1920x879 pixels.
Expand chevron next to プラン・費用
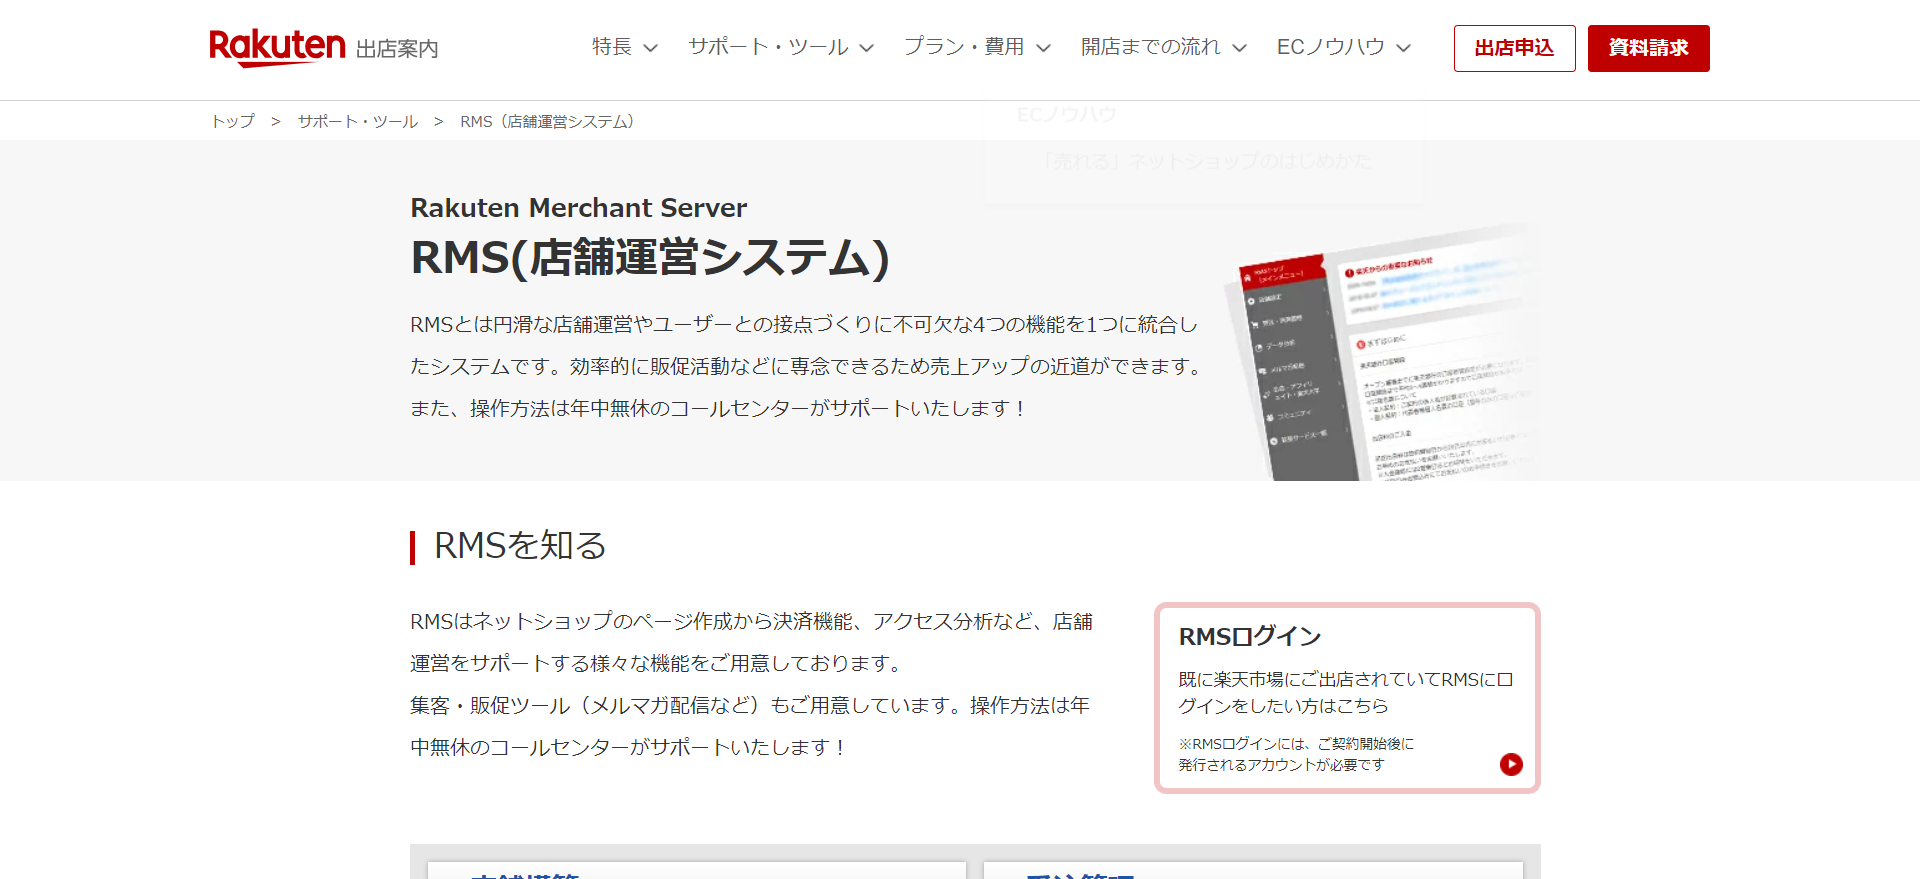coord(1043,48)
